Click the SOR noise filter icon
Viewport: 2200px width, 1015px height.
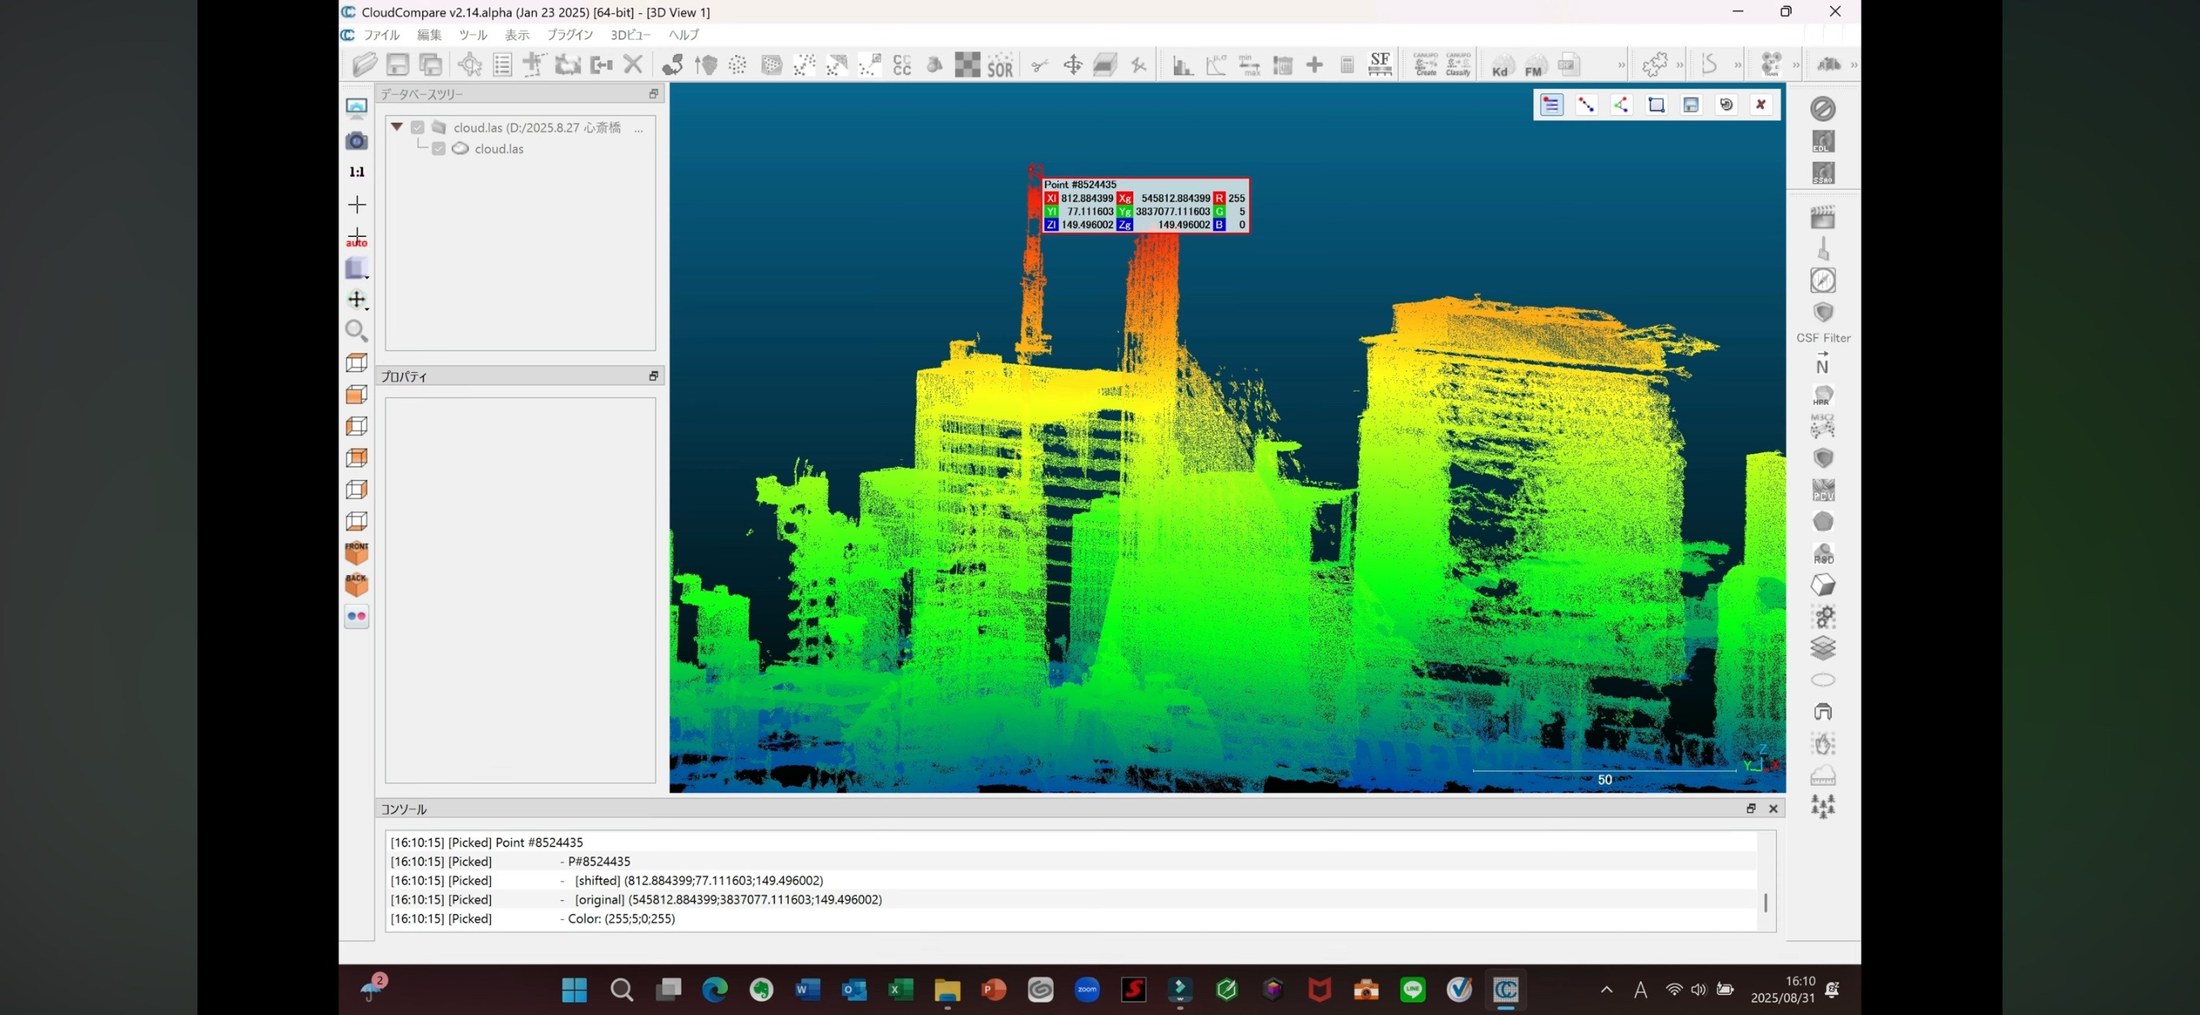click(x=1000, y=65)
